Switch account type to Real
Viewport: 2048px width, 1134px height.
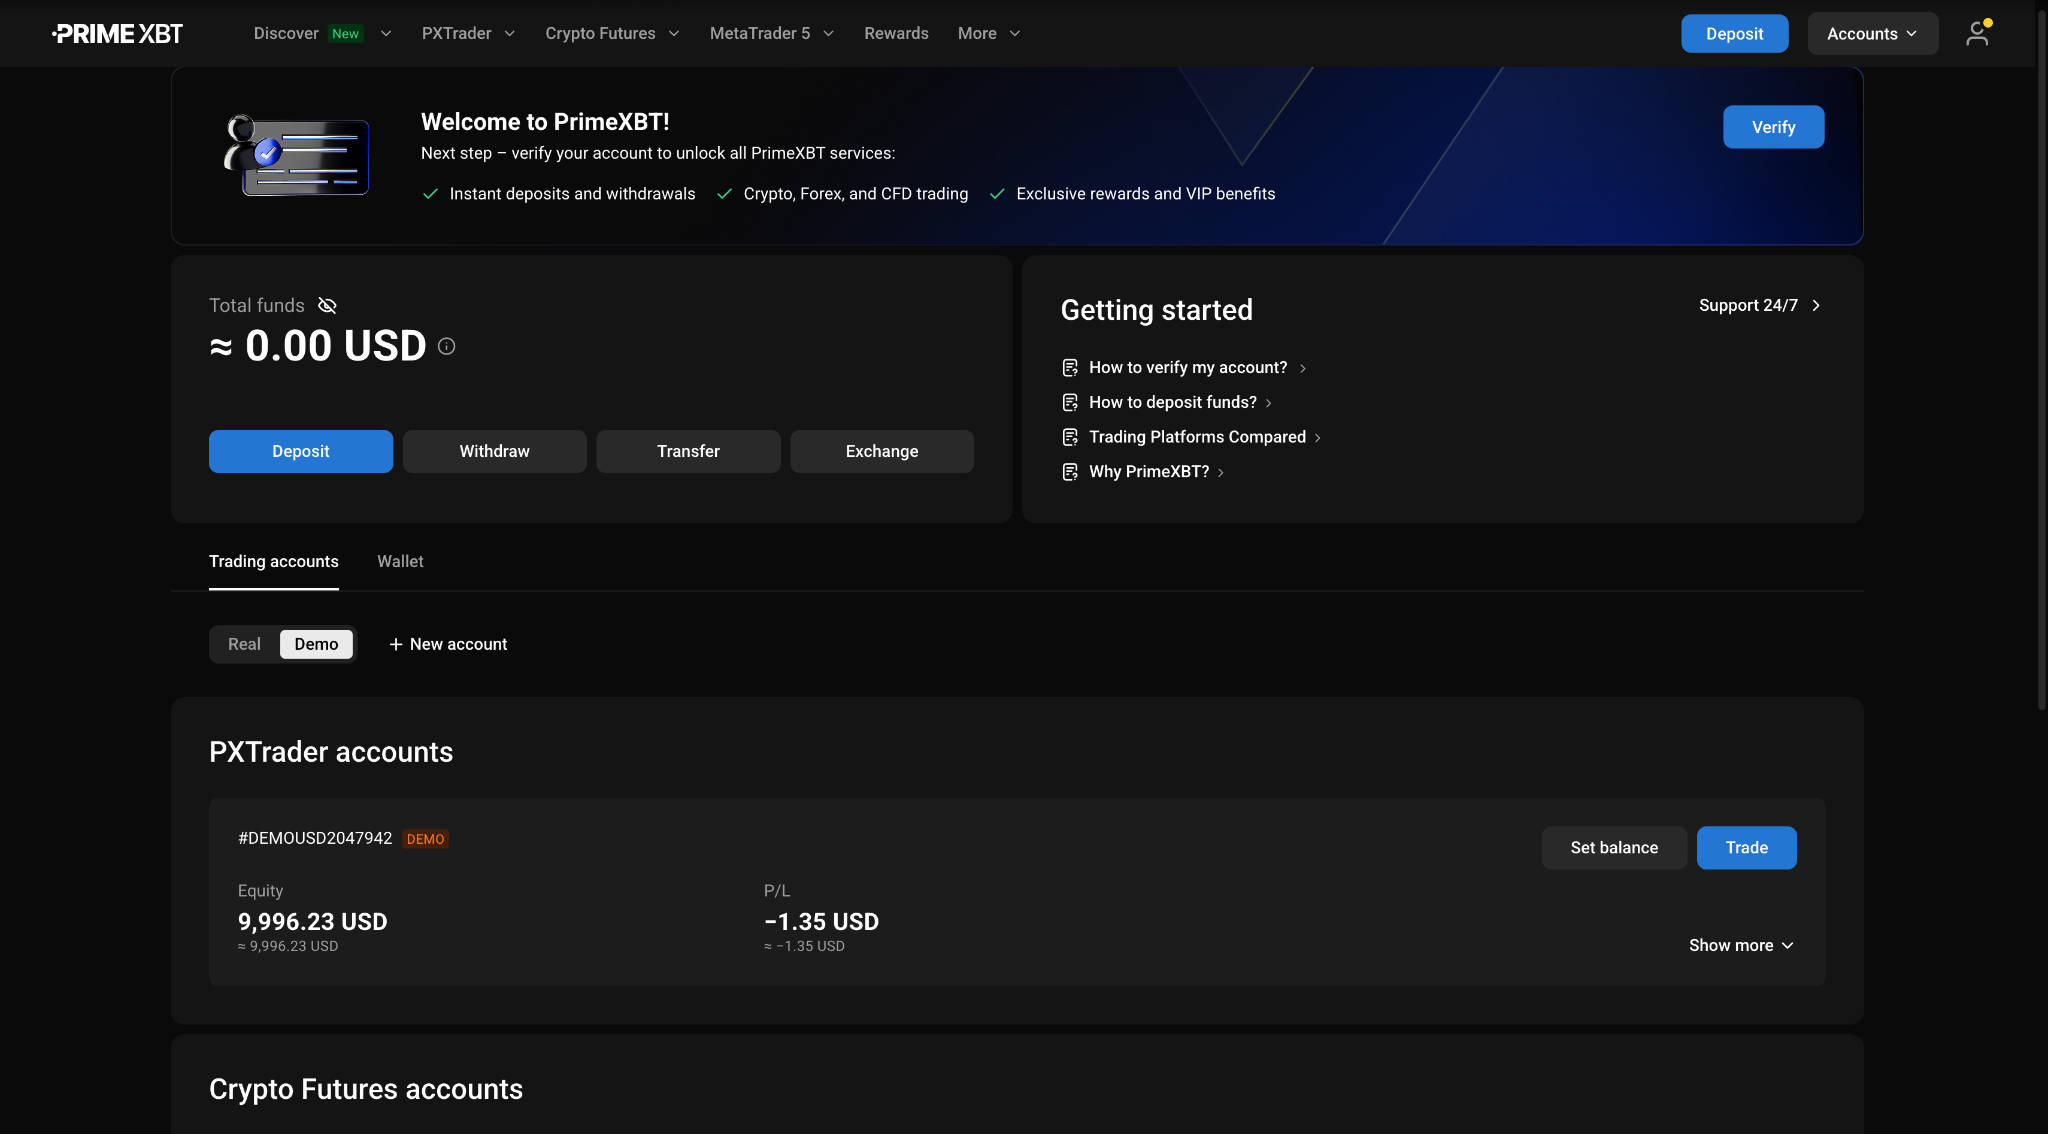click(x=244, y=645)
